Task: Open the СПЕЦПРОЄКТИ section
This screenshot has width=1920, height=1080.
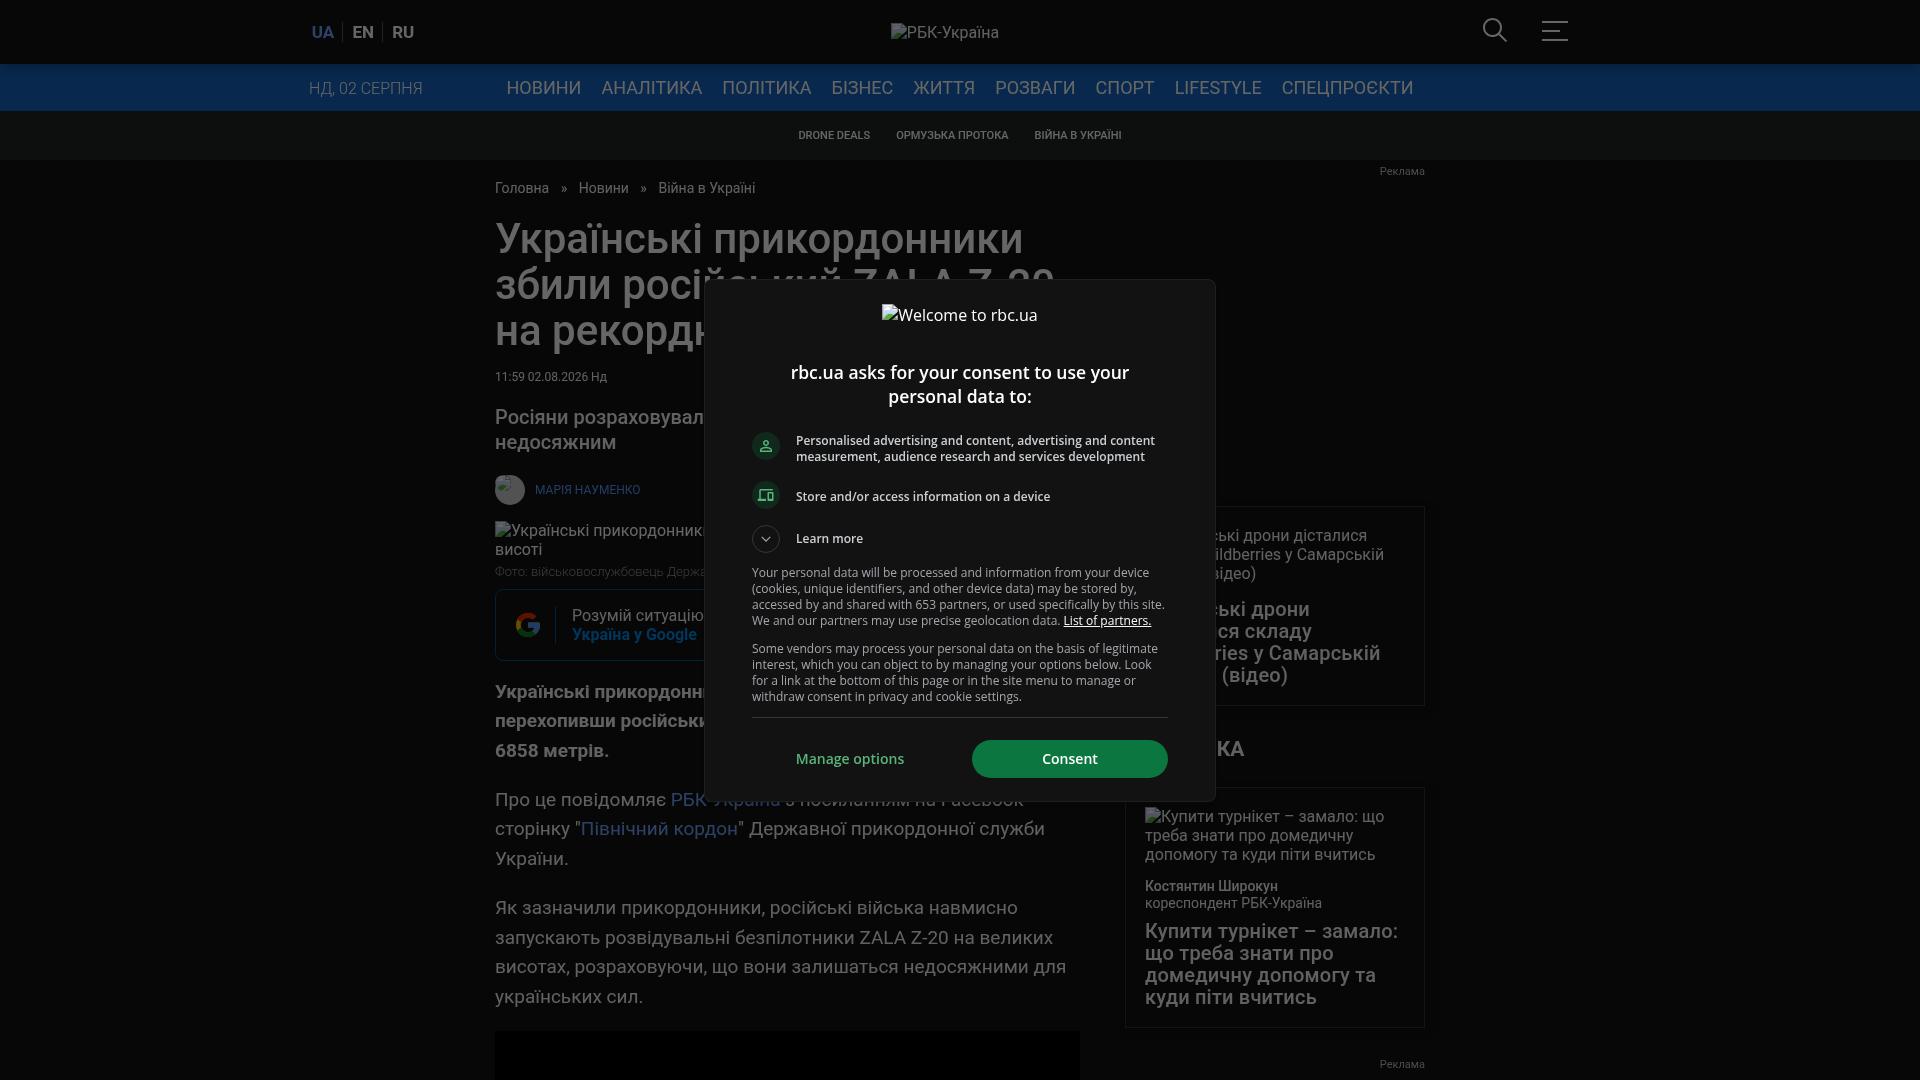Action: (1347, 88)
